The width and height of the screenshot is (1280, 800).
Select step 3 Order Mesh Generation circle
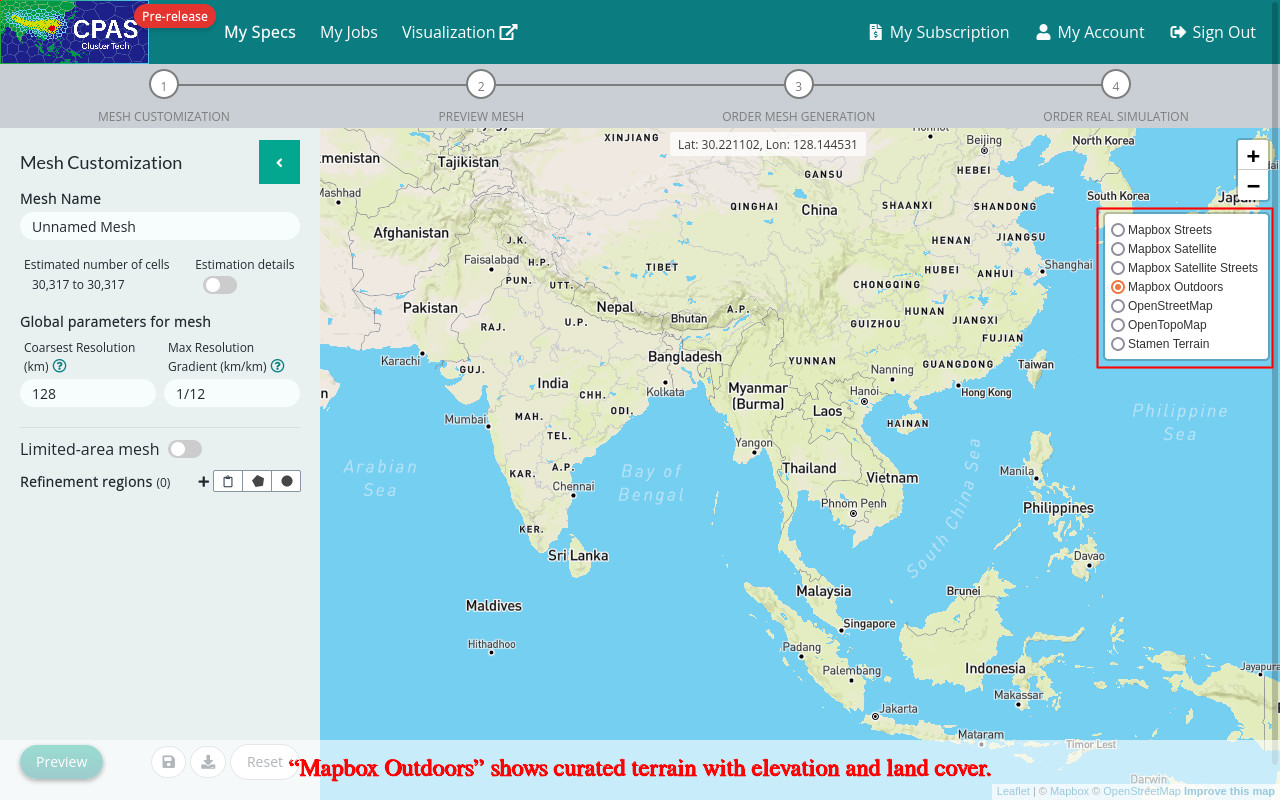[798, 85]
